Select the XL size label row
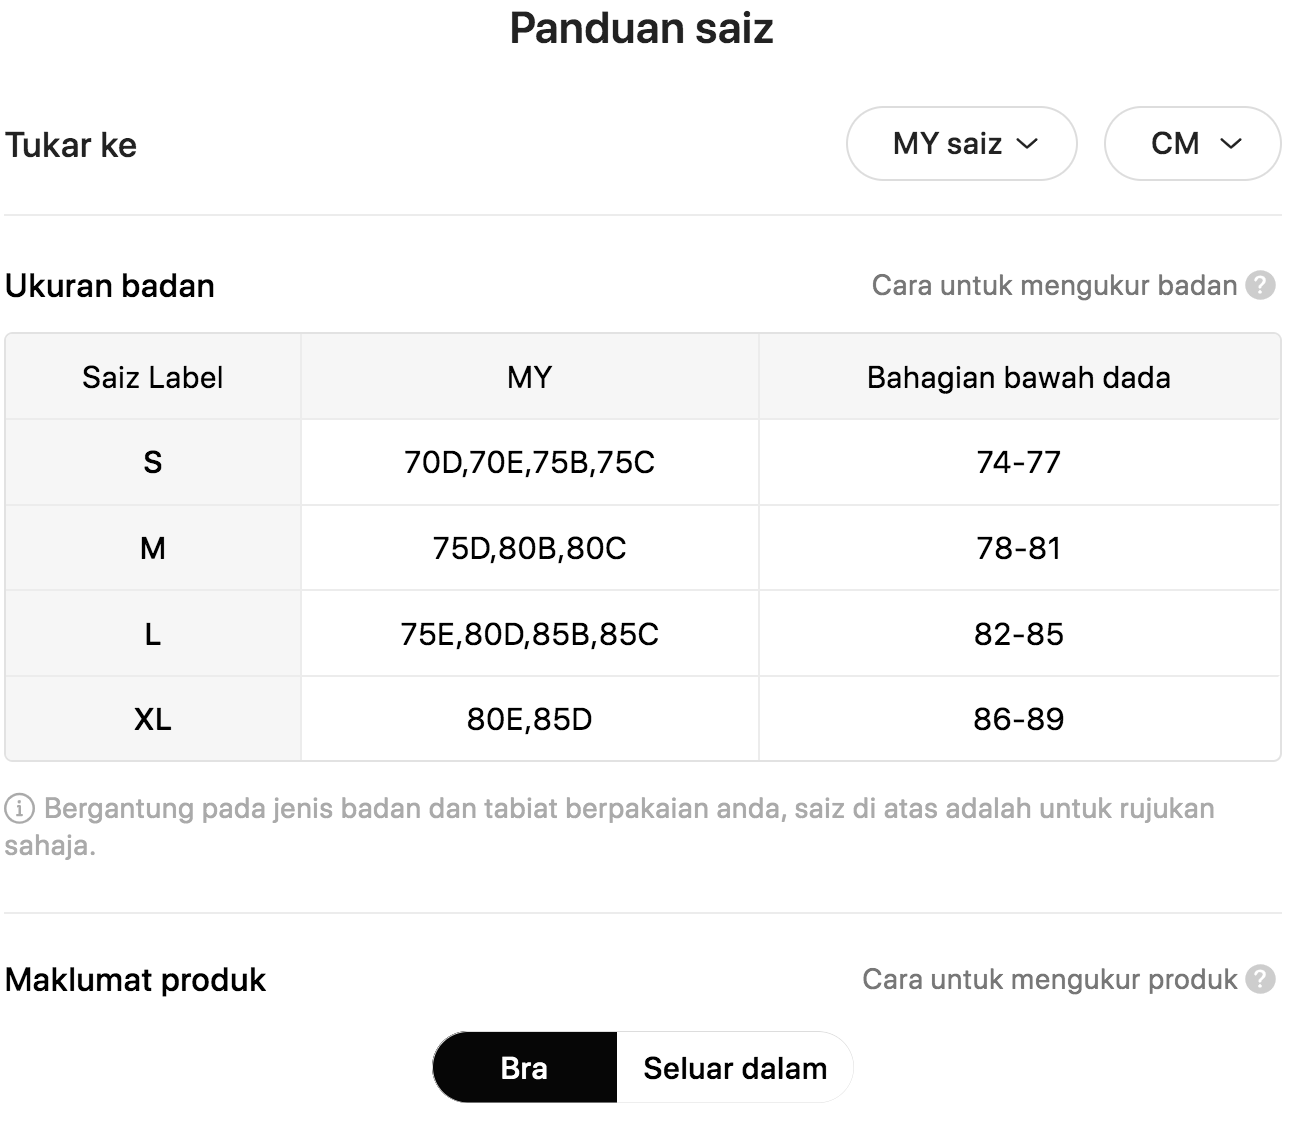Image resolution: width=1292 pixels, height=1126 pixels. [x=643, y=719]
